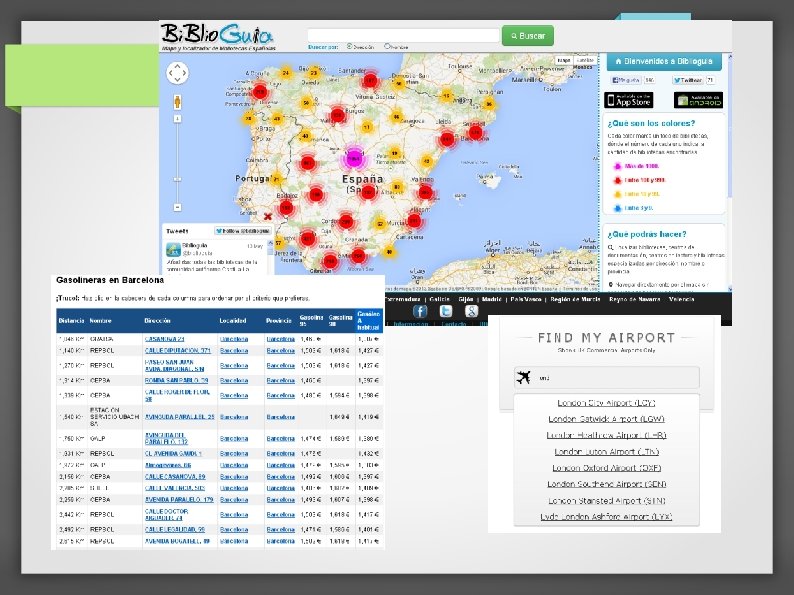The width and height of the screenshot is (794, 595).
Task: Switch map to Mapa view
Action: click(x=564, y=60)
